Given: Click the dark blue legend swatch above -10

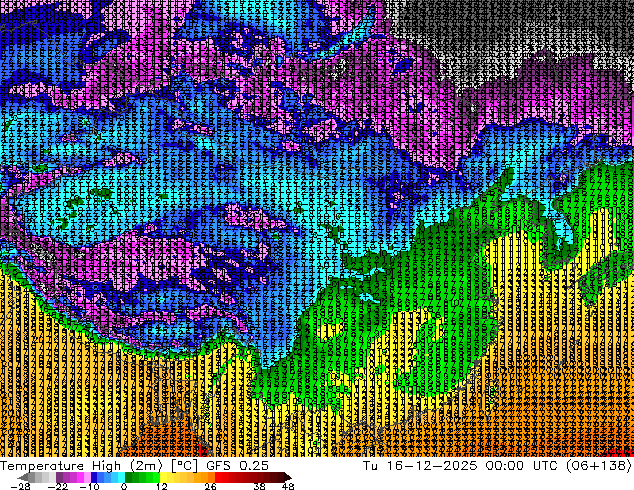Looking at the screenshot, I should click(94, 477).
